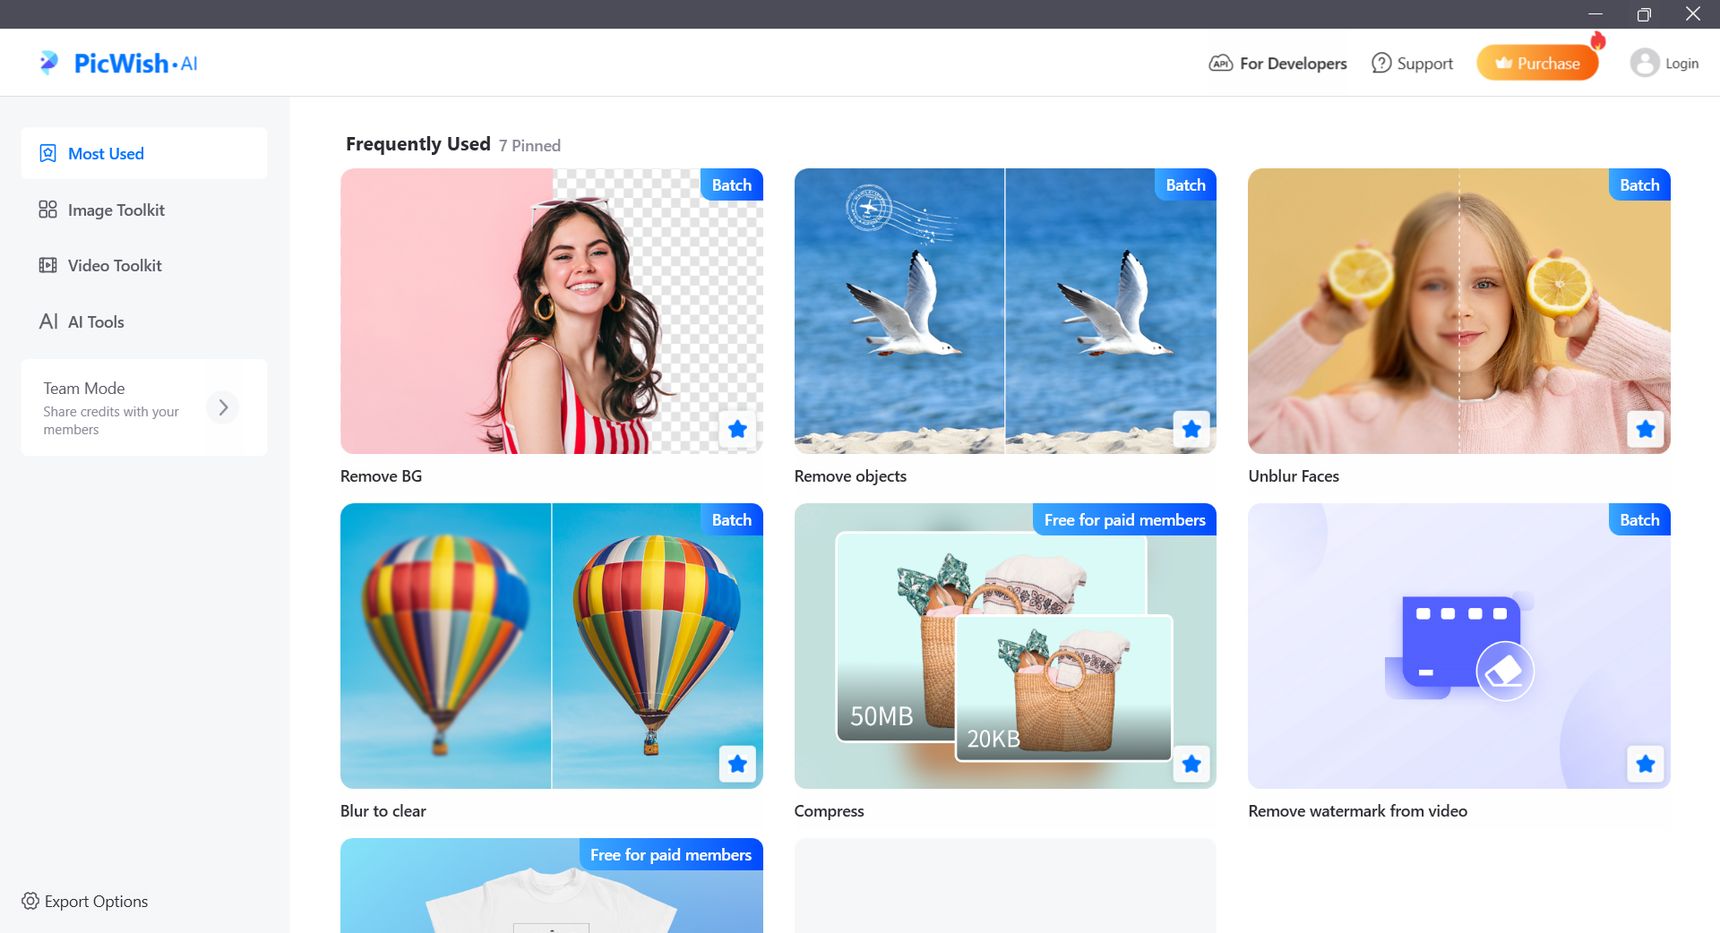Open Export Options settings
This screenshot has height=933, width=1720.
tap(85, 901)
